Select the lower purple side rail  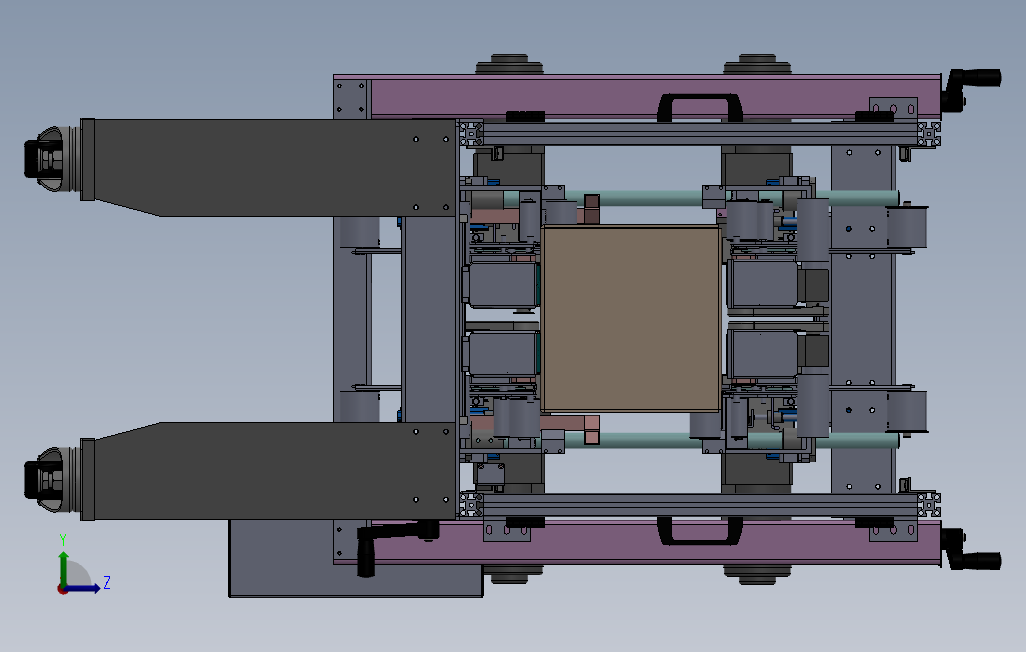654,542
